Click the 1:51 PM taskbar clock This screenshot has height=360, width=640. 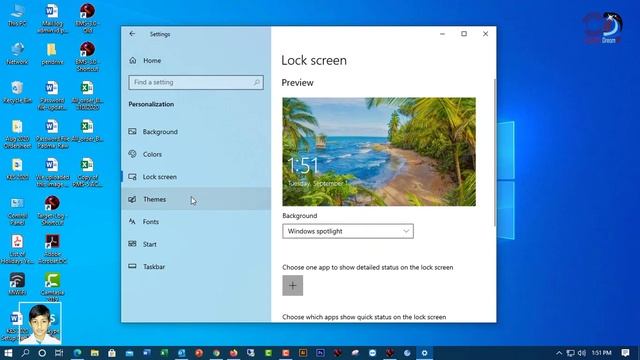602,353
